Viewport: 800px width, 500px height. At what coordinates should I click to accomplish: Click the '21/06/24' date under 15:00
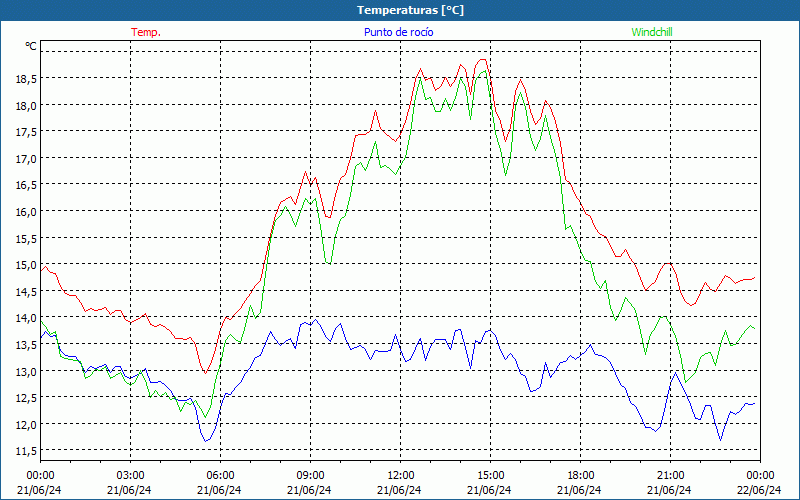click(489, 490)
